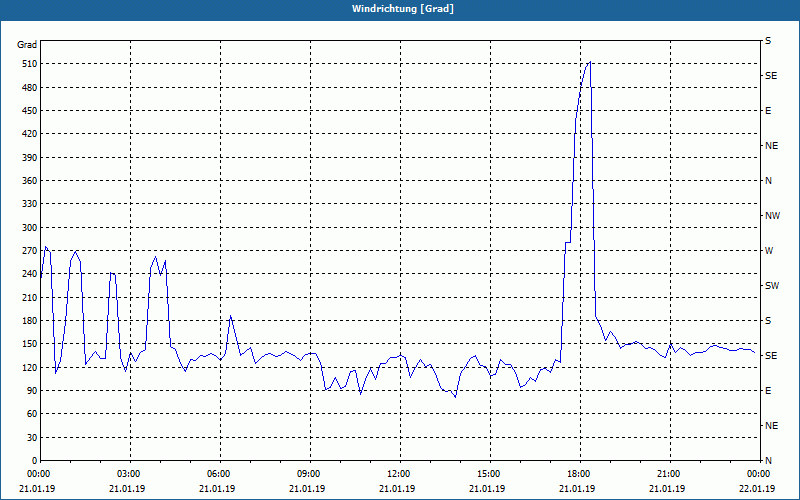Click the 21.01.19 date under 06:00

pyautogui.click(x=217, y=489)
